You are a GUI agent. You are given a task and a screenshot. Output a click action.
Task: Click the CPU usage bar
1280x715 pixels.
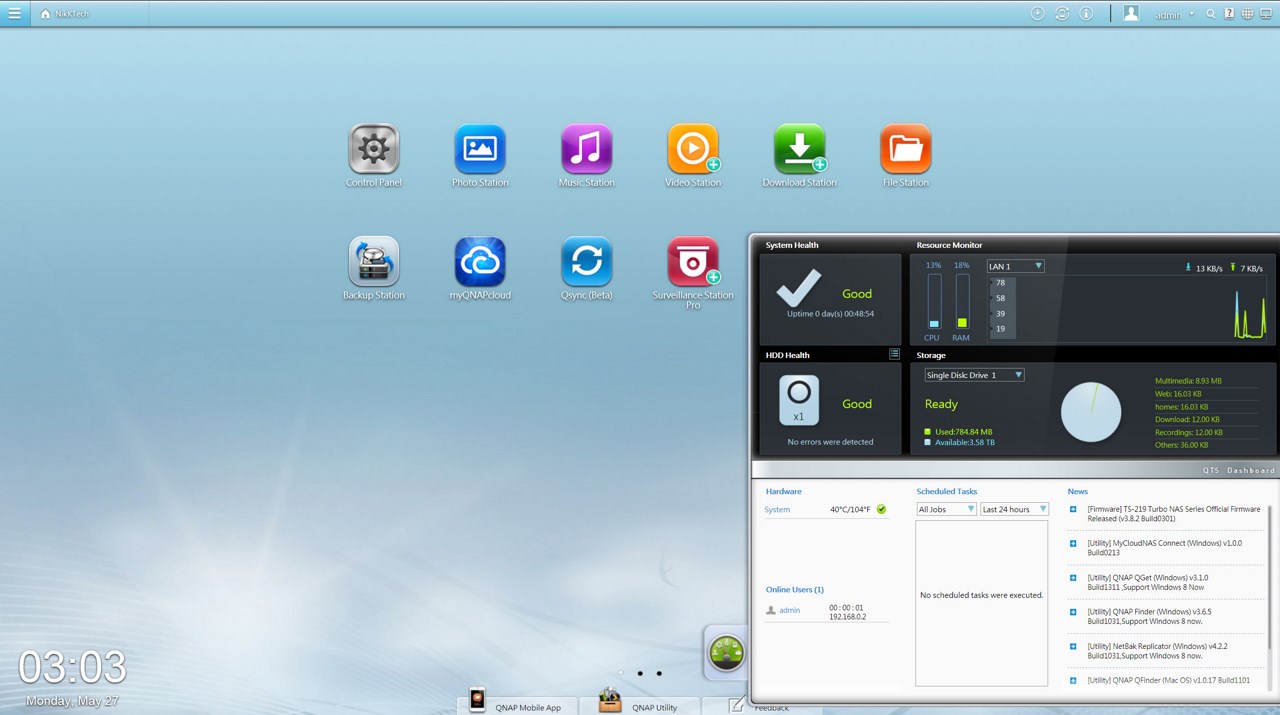[x=934, y=301]
